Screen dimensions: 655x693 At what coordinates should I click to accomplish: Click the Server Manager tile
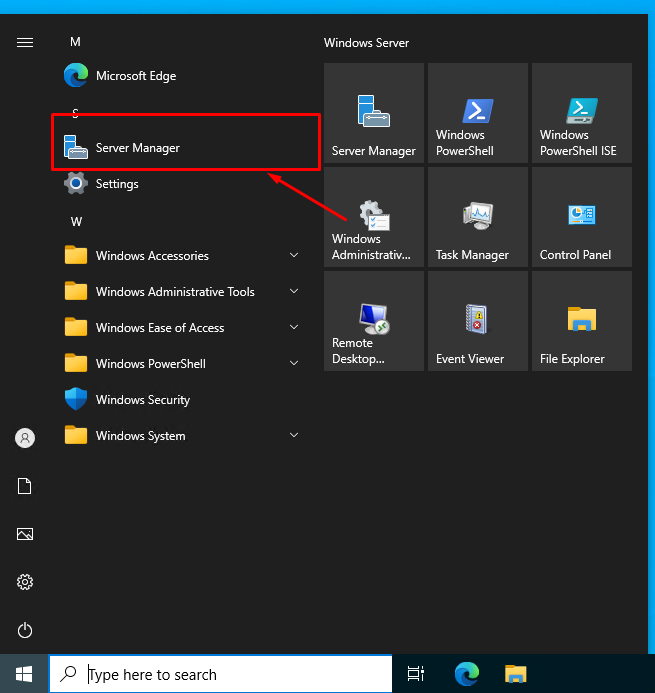click(373, 114)
